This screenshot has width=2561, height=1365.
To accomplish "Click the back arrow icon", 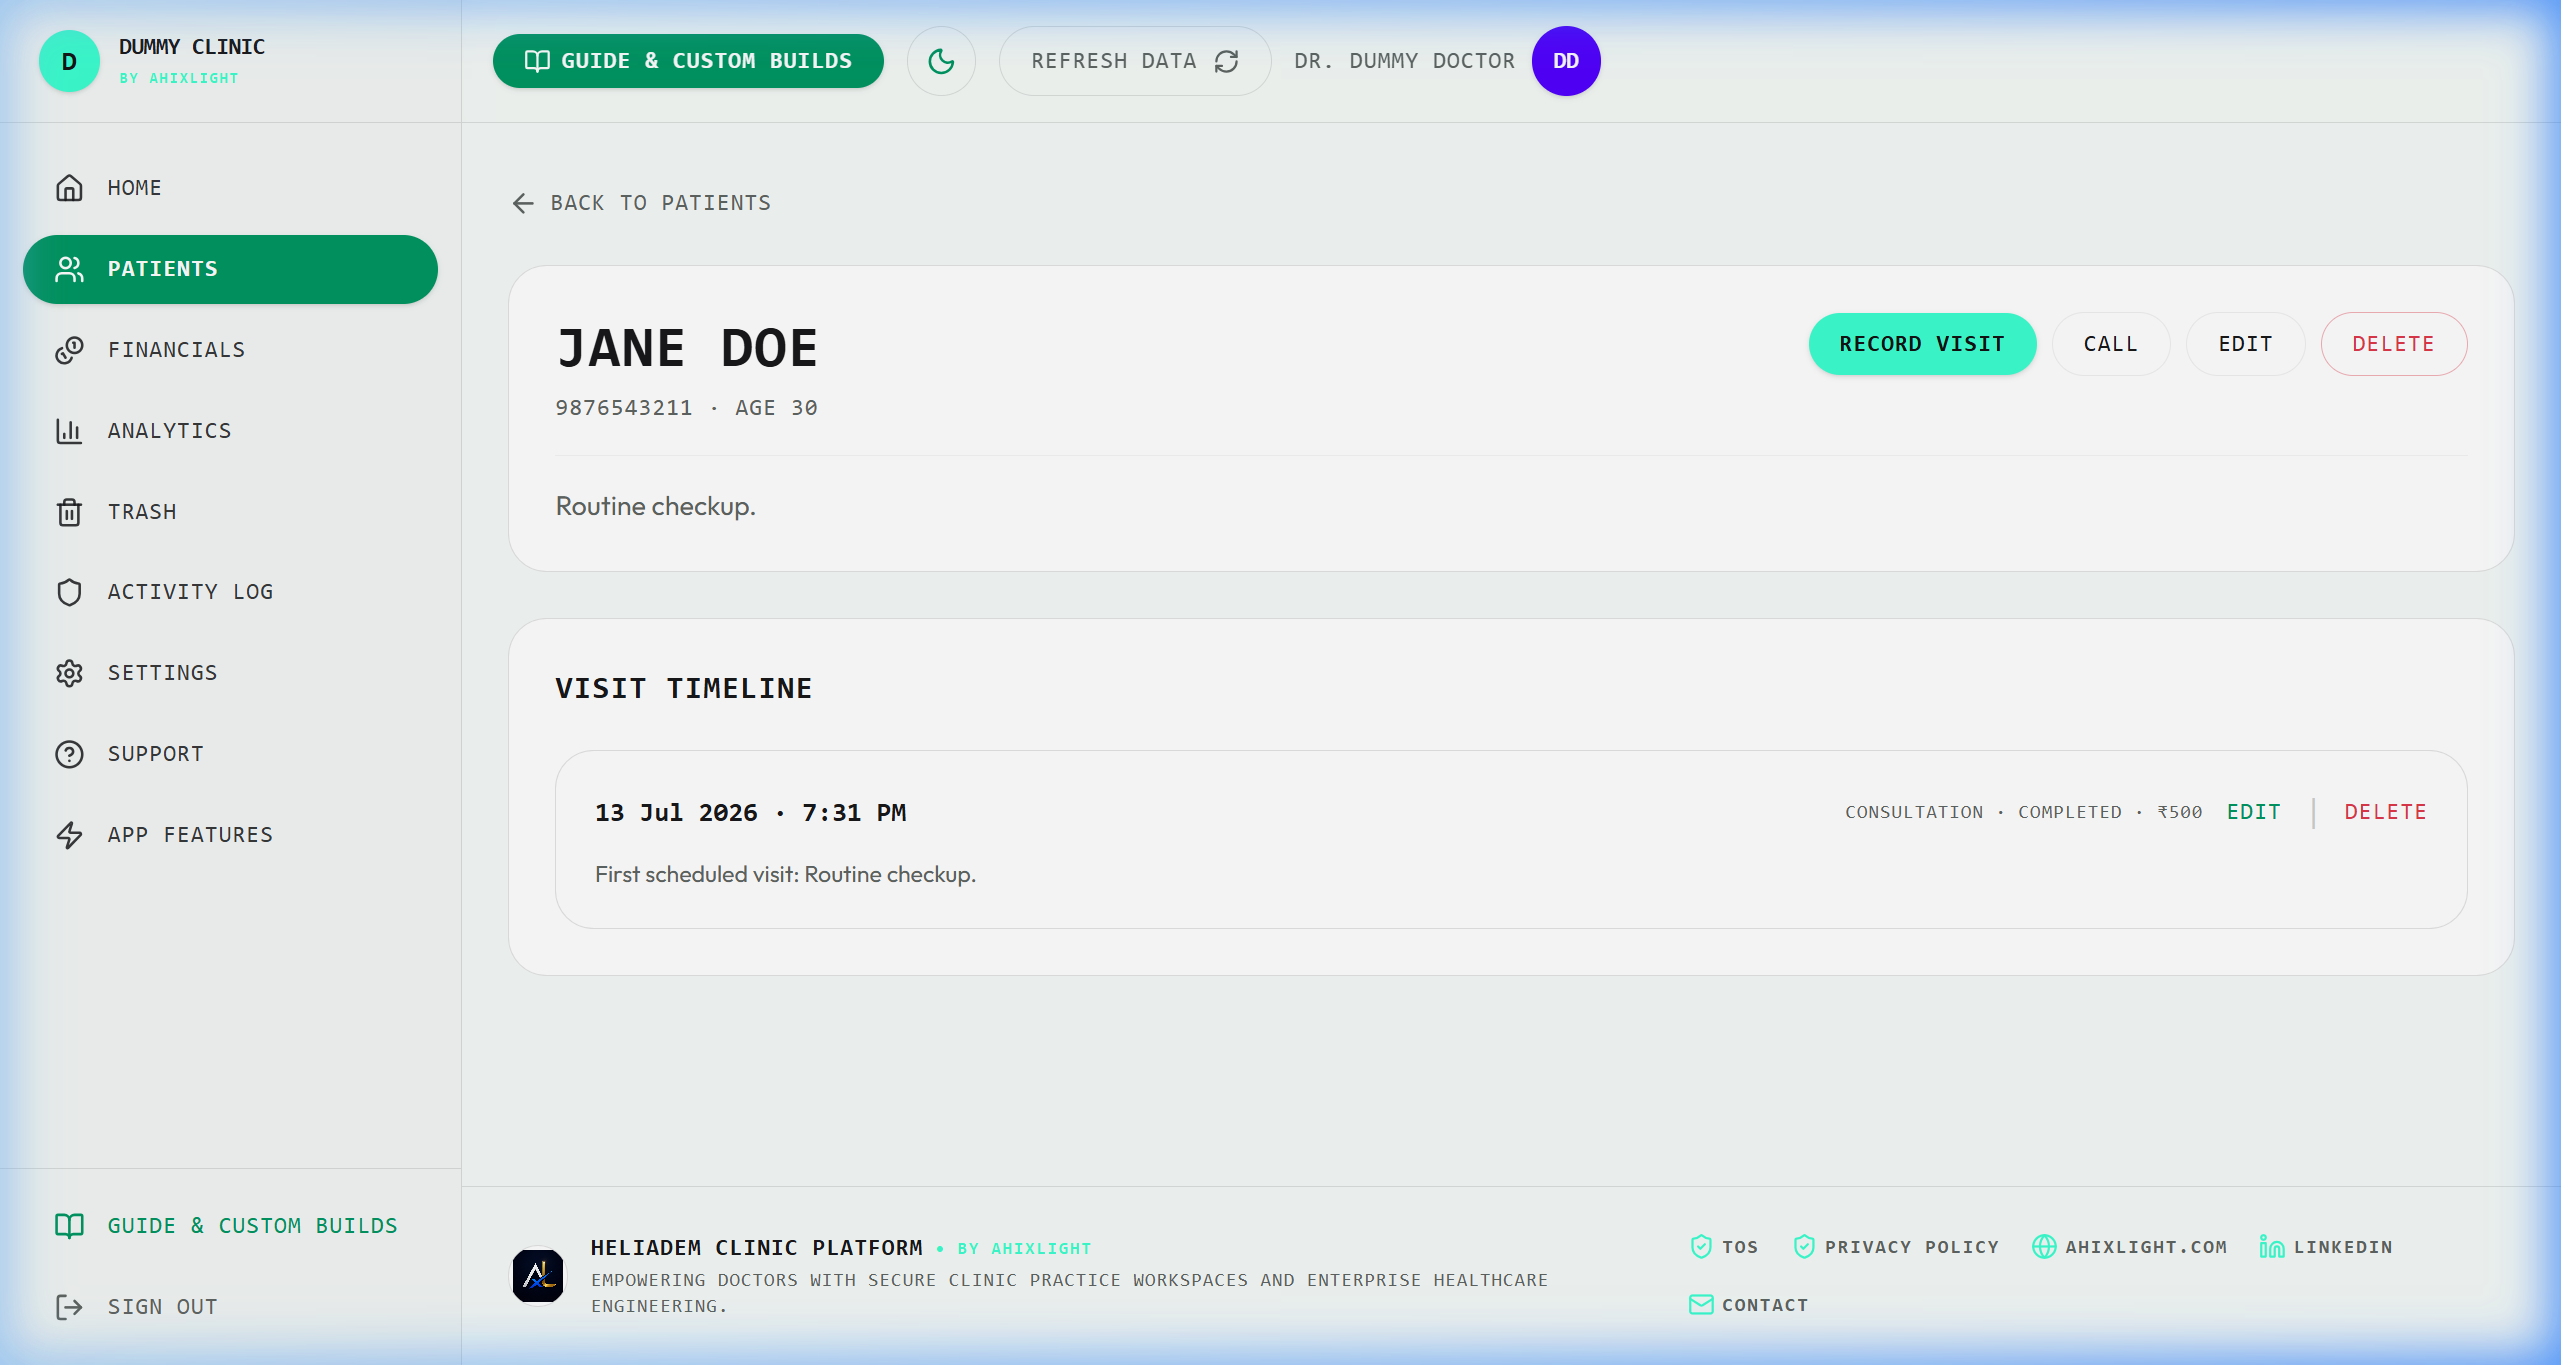I will click(x=523, y=204).
